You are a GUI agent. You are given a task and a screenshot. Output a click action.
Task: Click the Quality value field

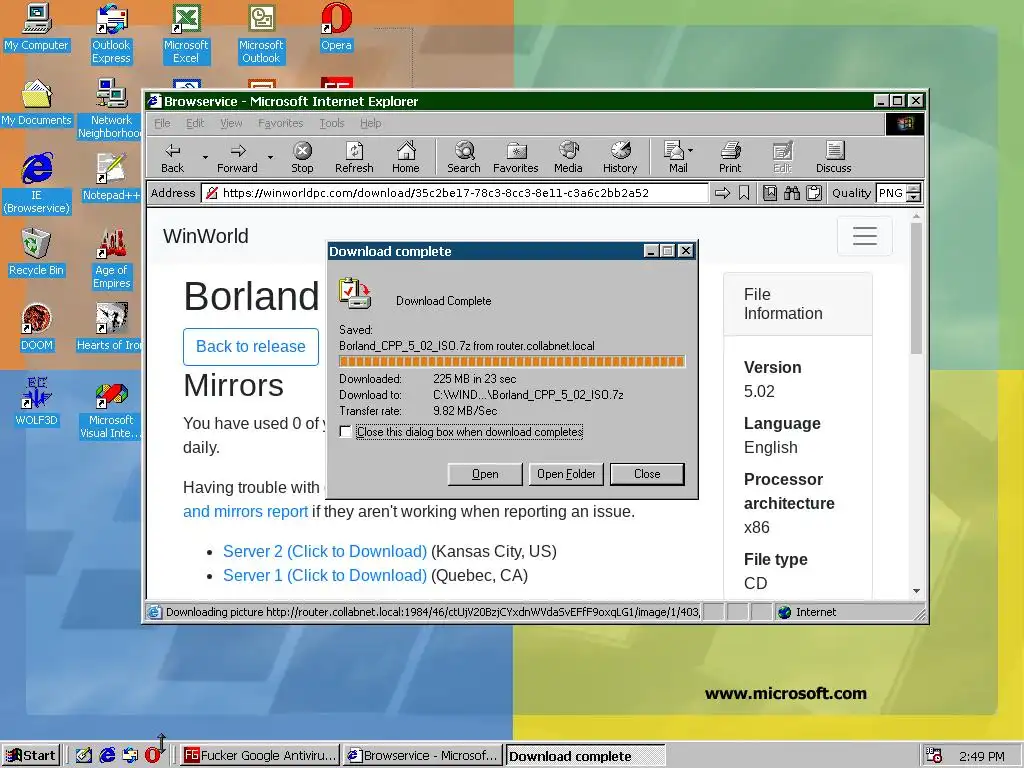coord(891,193)
